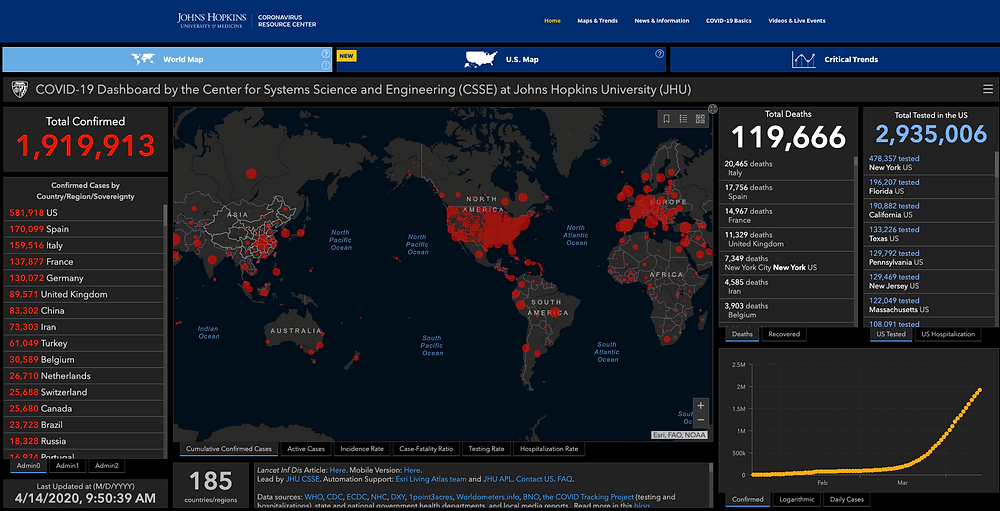Open the map legend list icon
This screenshot has width=1000, height=511.
coord(683,119)
